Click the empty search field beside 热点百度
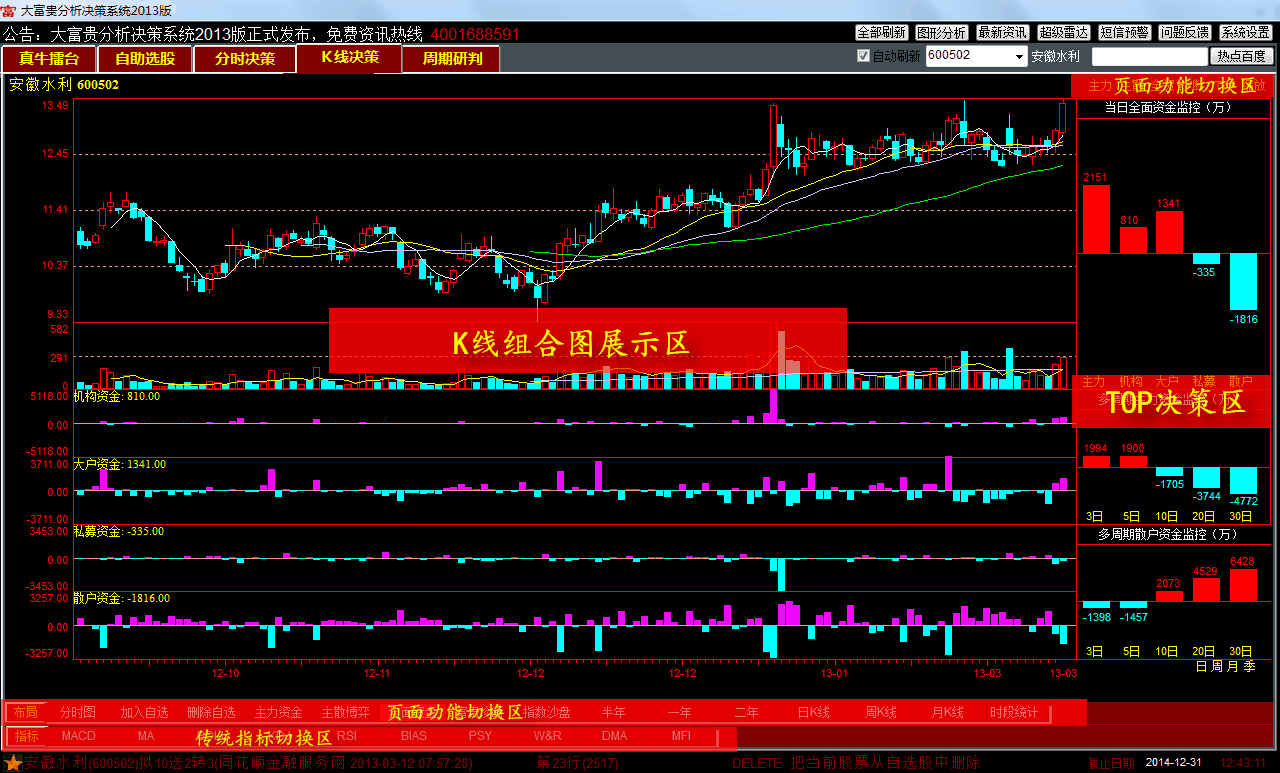Viewport: 1280px width, 773px height. [1150, 57]
